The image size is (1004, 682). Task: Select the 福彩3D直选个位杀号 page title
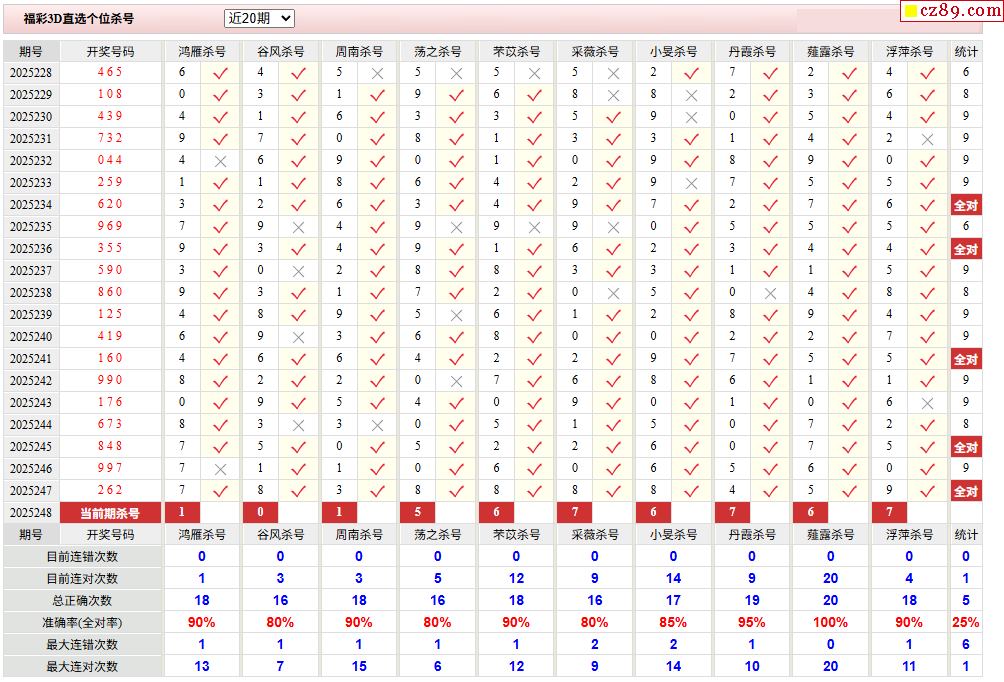tap(79, 19)
